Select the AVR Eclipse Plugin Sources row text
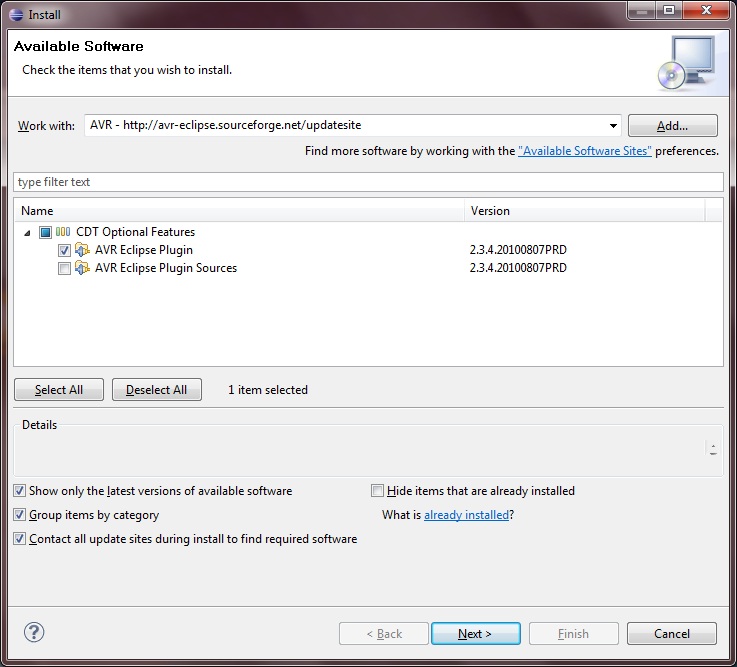This screenshot has height=667, width=737. 166,267
